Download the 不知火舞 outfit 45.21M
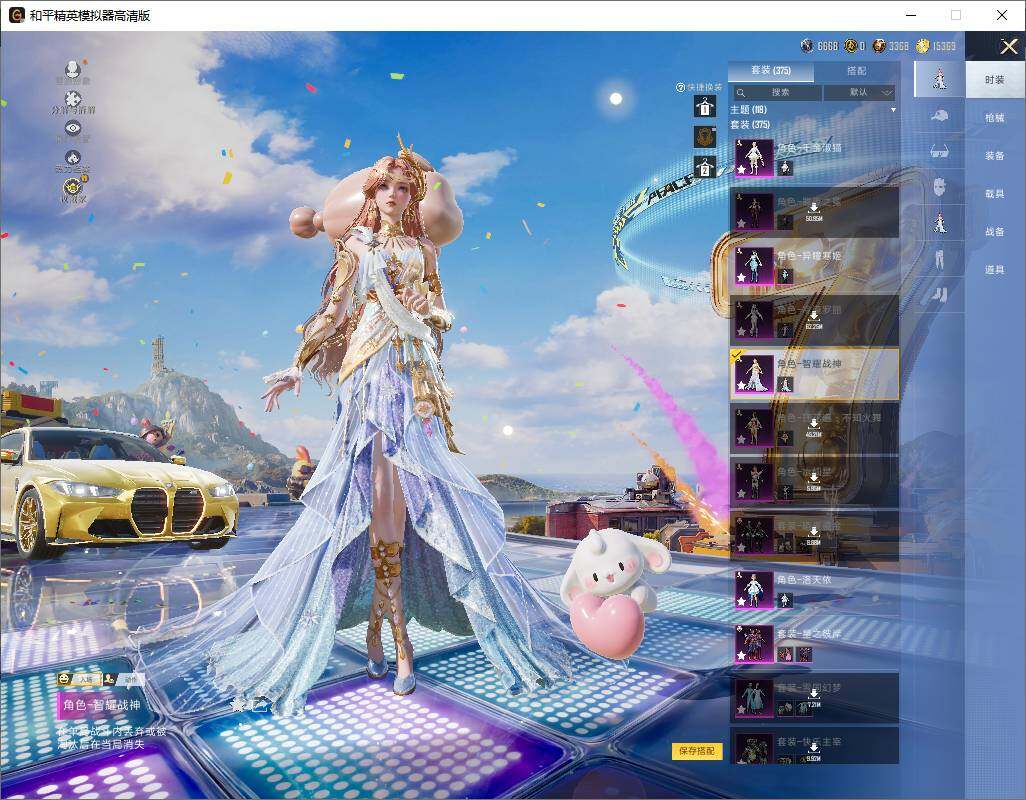Screen dimensions: 1026x800 814,425
